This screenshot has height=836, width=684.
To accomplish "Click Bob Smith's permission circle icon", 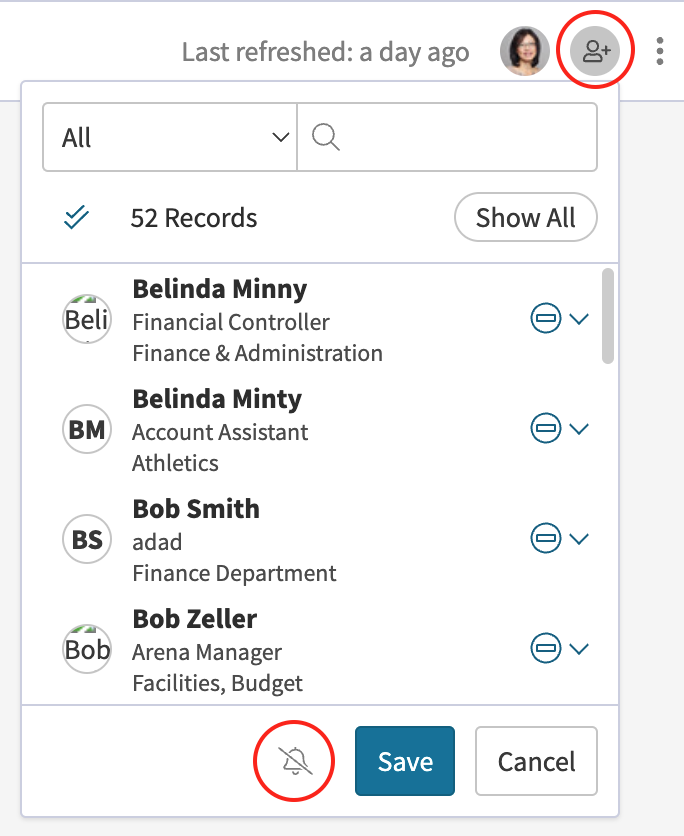I will click(545, 538).
